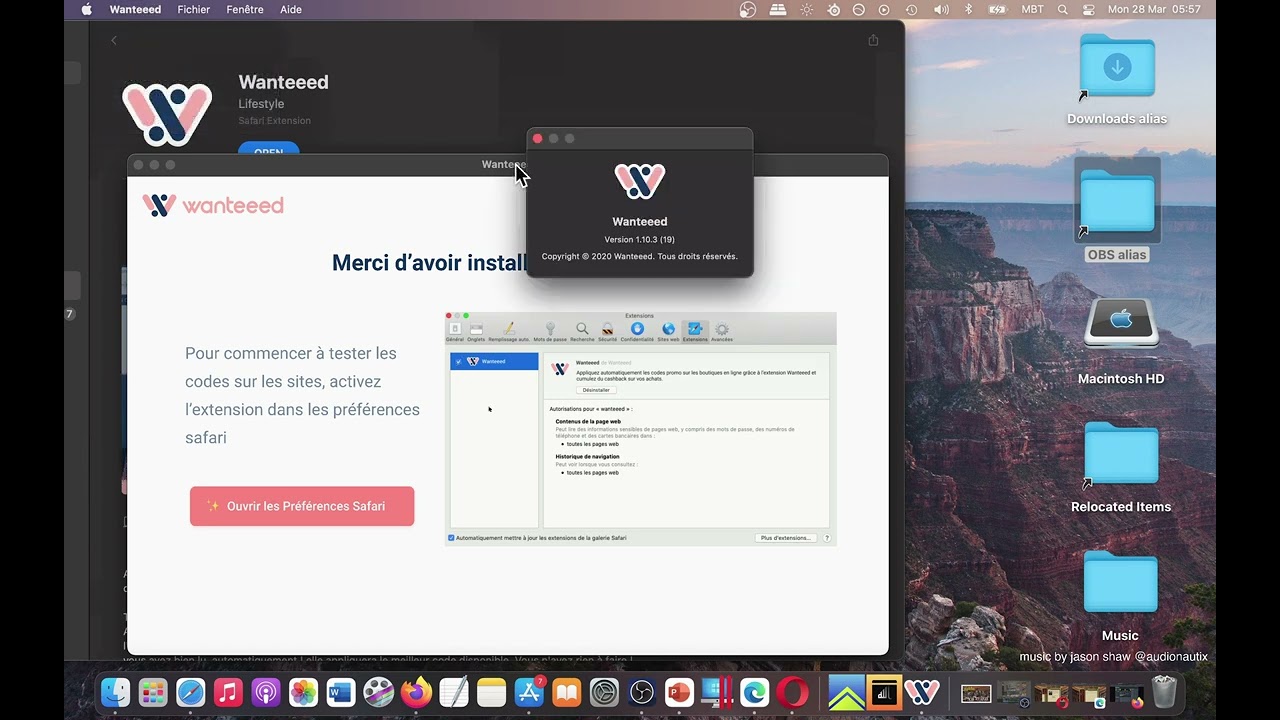Image resolution: width=1280 pixels, height=720 pixels.
Task: Click brightness sun icon in menu bar
Action: tap(807, 9)
